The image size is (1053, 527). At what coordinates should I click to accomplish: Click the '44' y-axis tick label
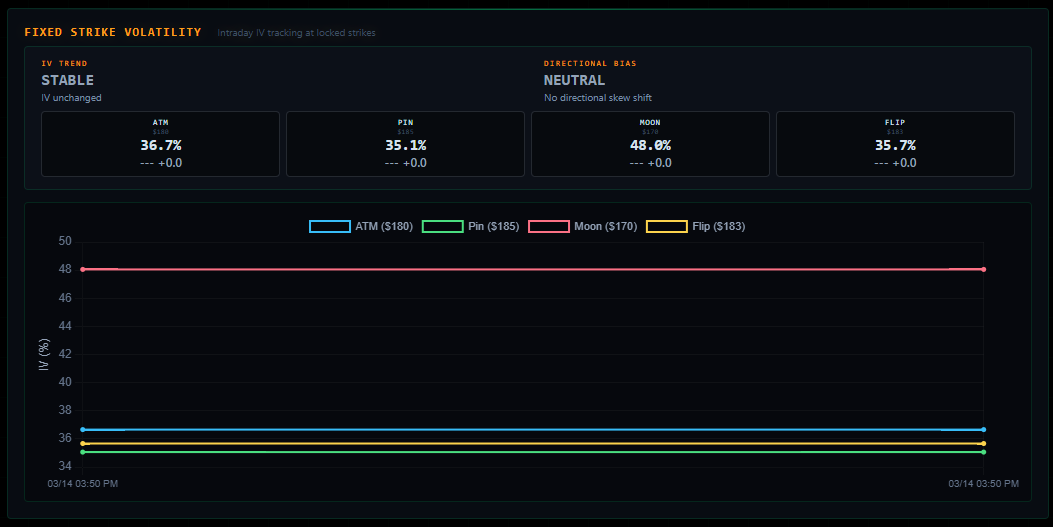65,326
